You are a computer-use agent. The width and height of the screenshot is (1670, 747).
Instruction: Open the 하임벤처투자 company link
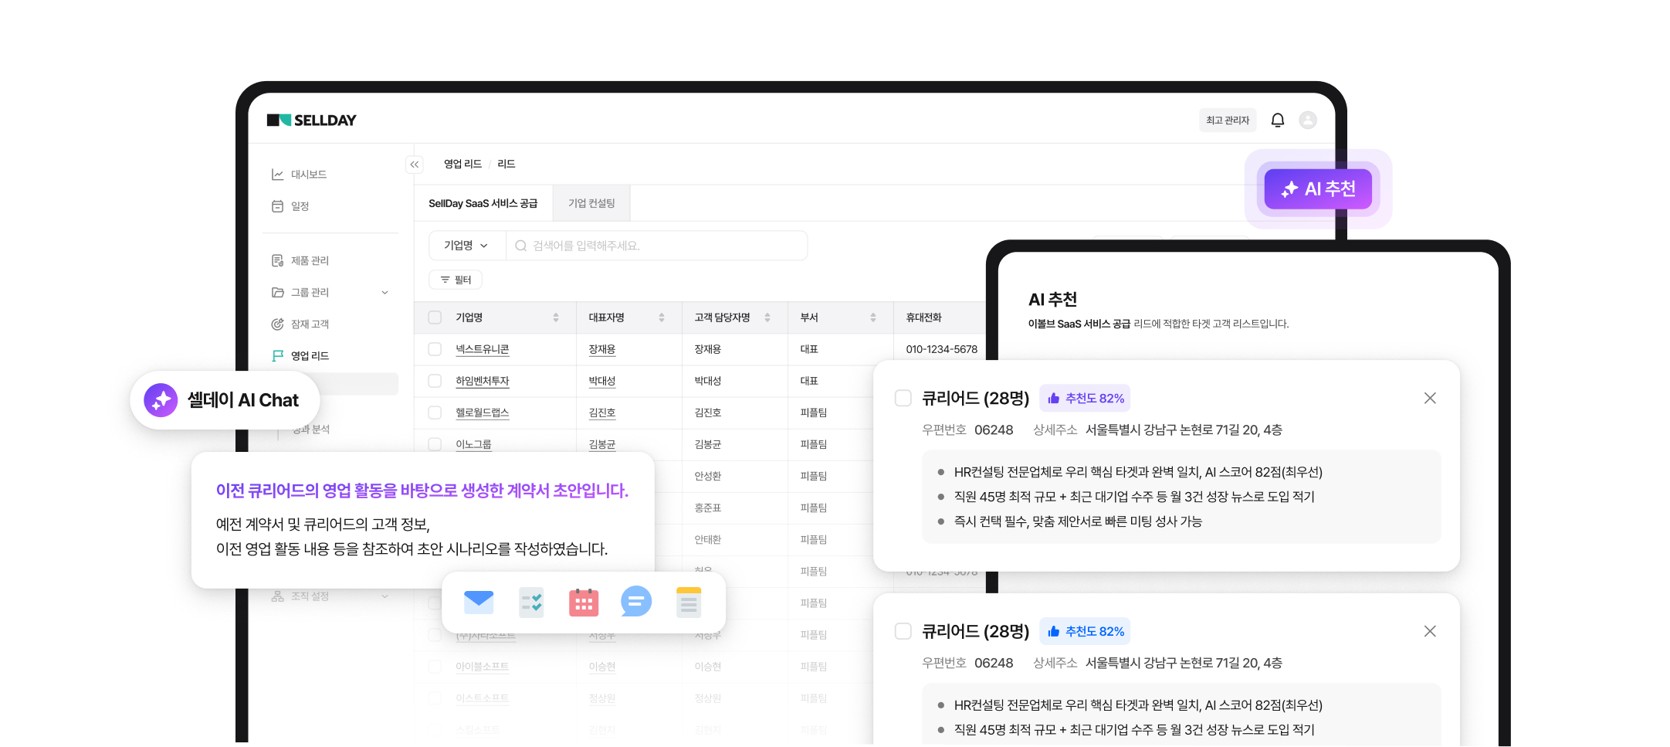click(x=482, y=381)
